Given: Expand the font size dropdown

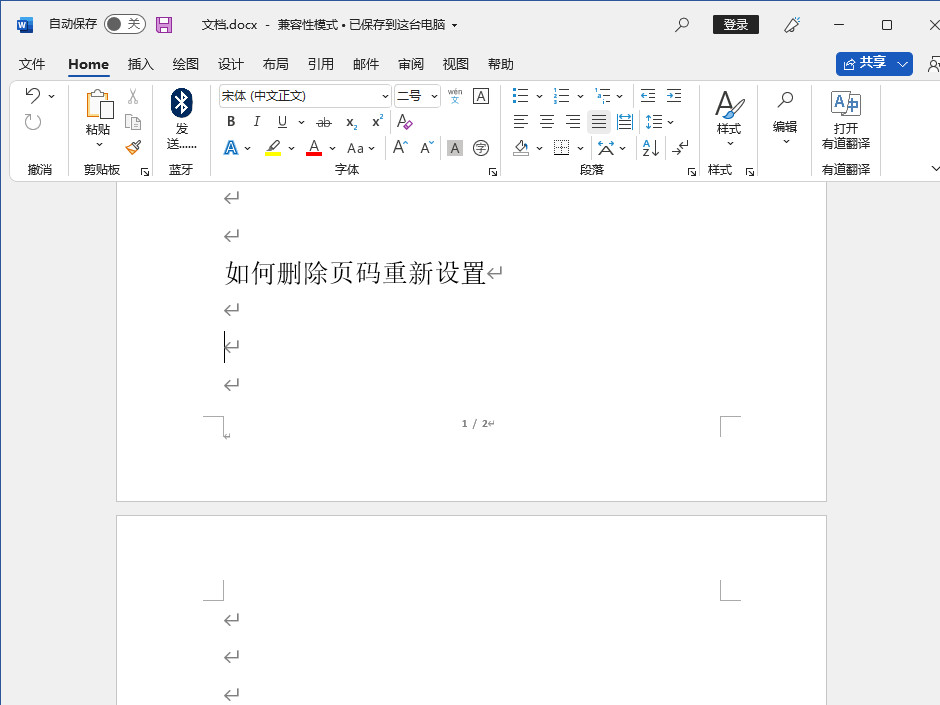Looking at the screenshot, I should (434, 96).
